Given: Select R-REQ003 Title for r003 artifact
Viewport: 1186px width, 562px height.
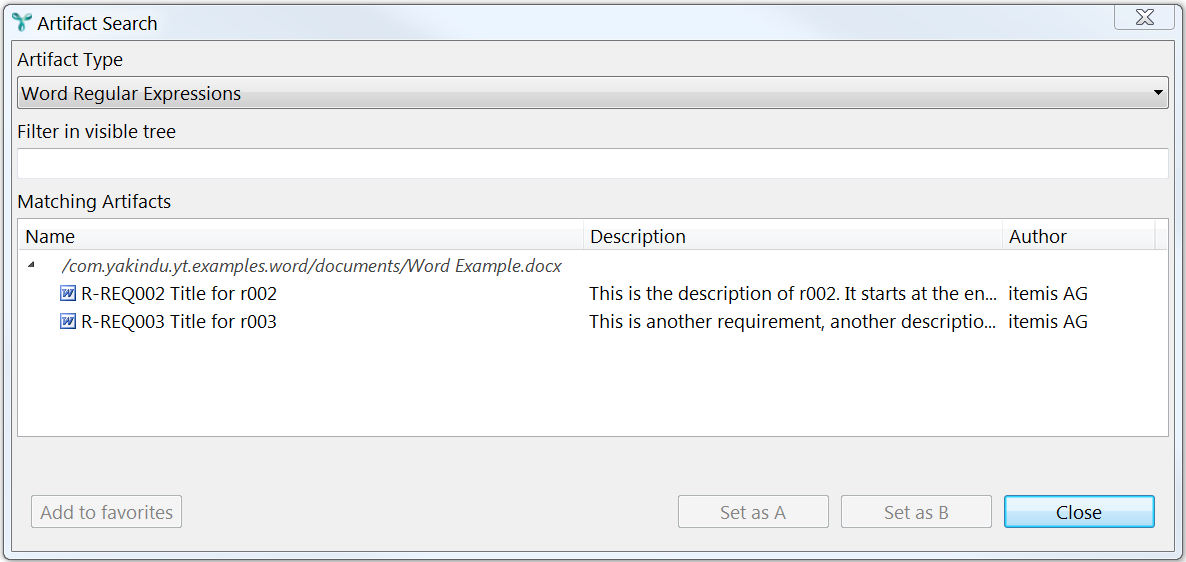Looking at the screenshot, I should coord(179,322).
